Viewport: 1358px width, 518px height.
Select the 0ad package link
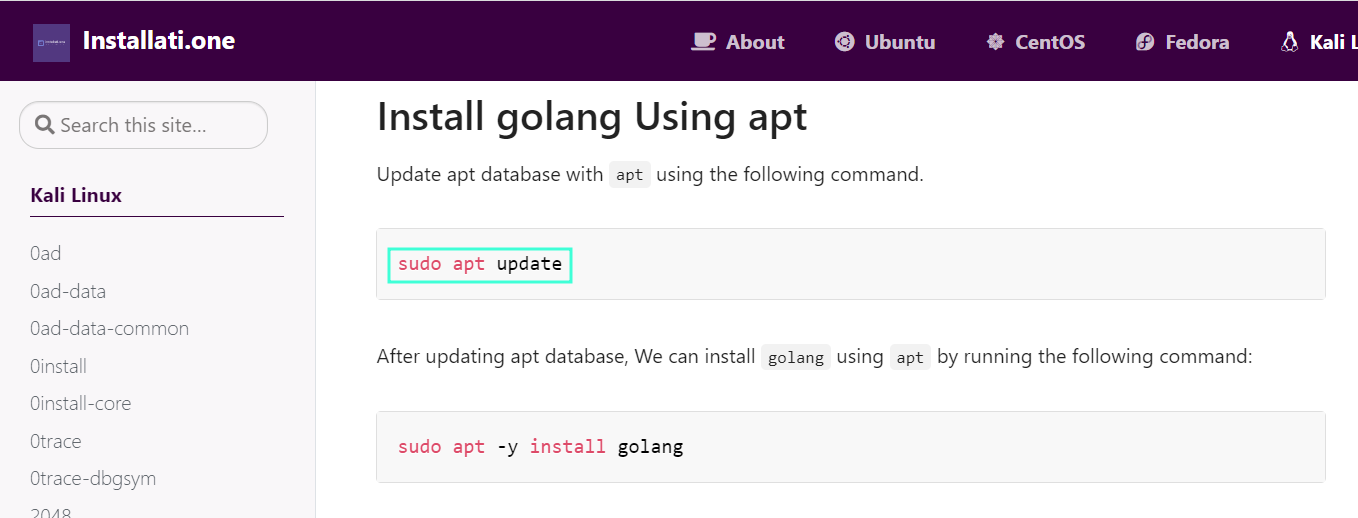[x=46, y=253]
